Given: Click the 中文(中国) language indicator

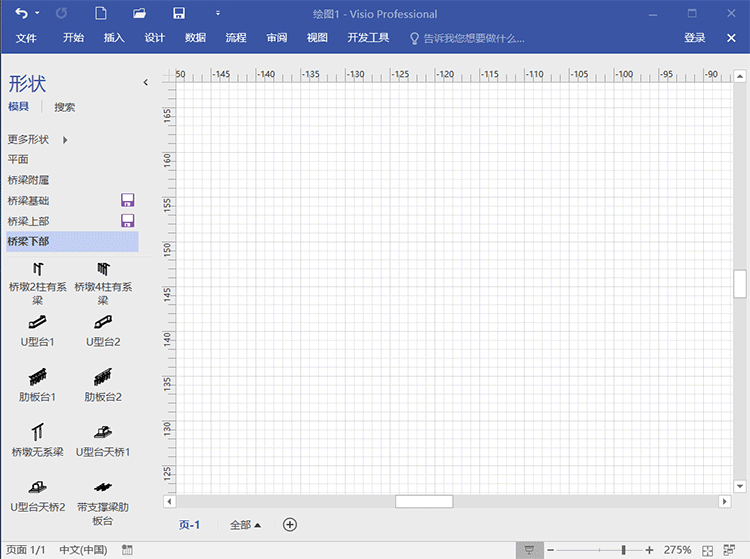Looking at the screenshot, I should click(x=83, y=550).
